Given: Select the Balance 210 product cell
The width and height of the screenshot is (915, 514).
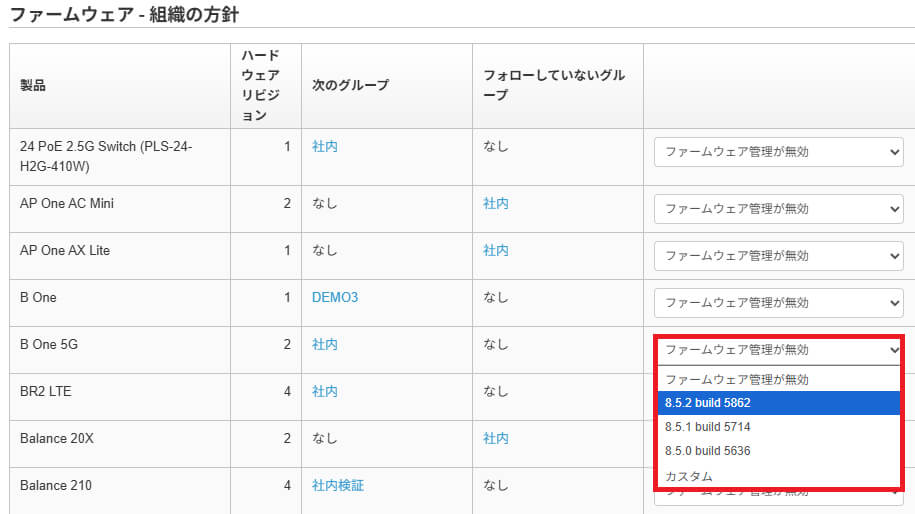Looking at the screenshot, I should coord(120,491).
